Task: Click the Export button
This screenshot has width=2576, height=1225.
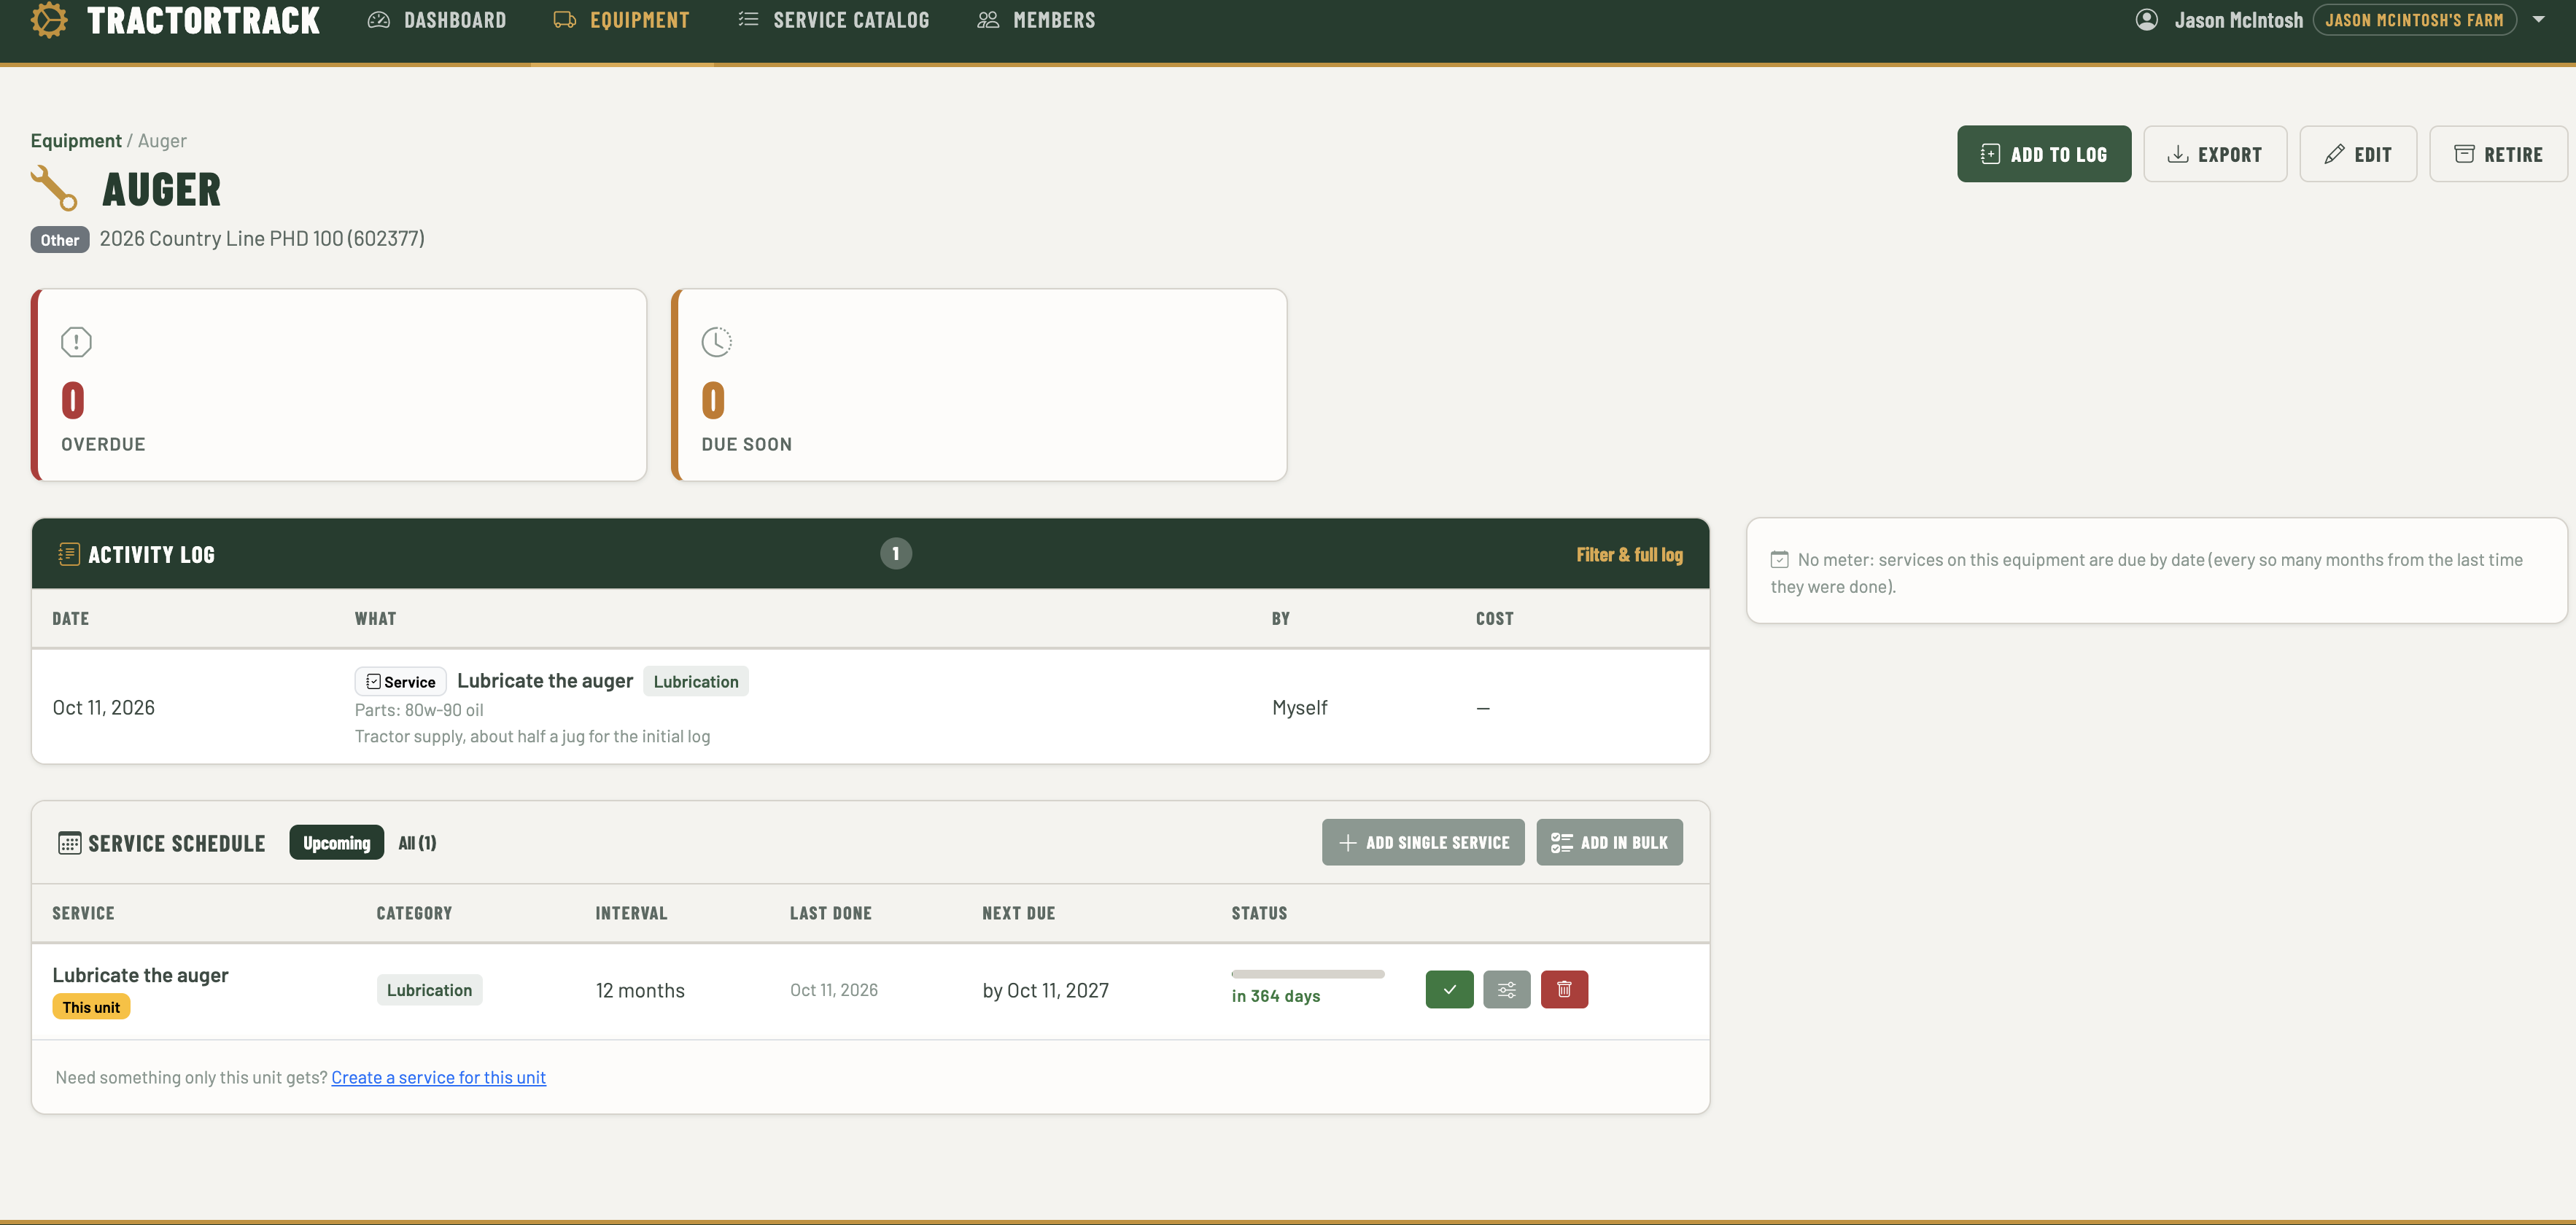Action: [2214, 154]
